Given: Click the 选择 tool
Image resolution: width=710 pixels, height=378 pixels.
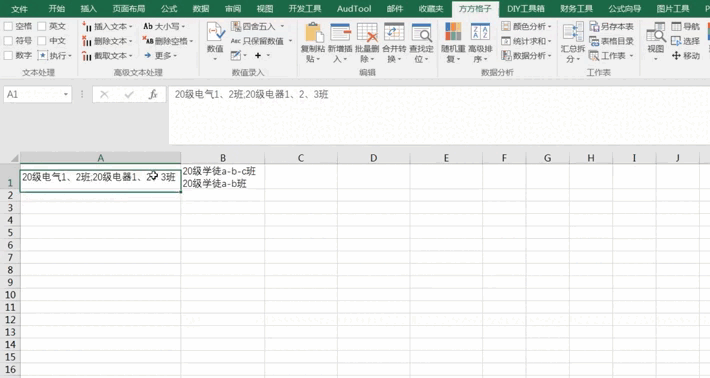Looking at the screenshot, I should click(685, 41).
